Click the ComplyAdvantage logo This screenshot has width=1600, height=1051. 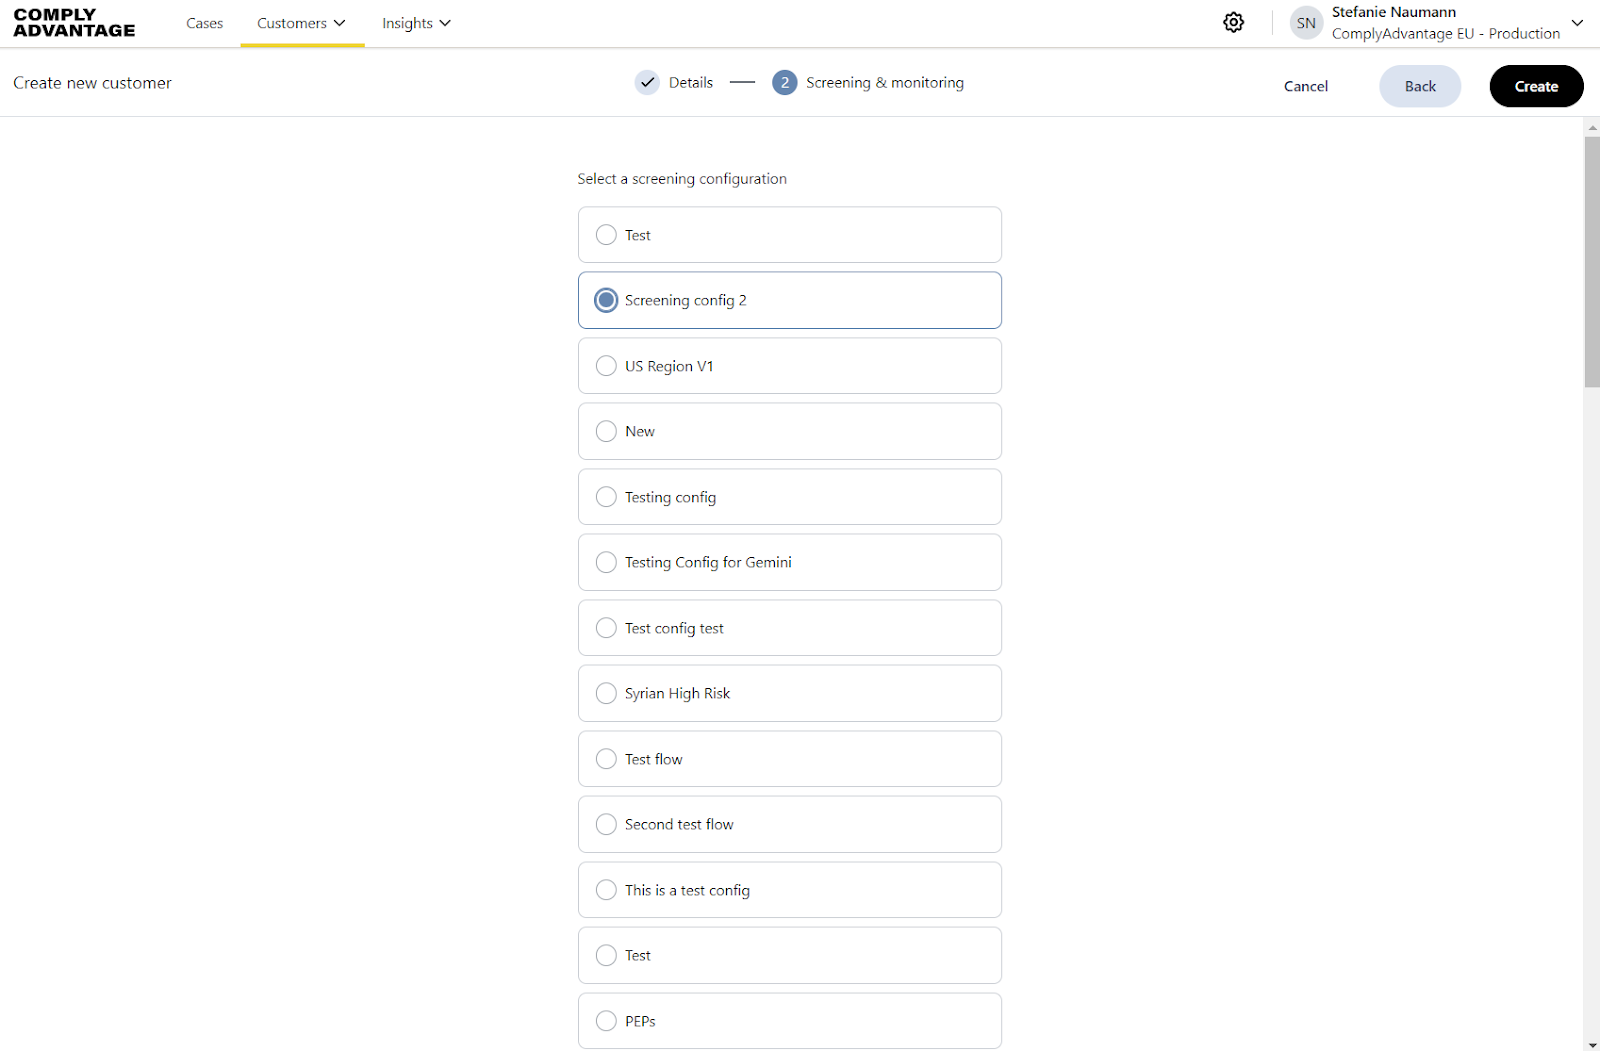pos(74,23)
